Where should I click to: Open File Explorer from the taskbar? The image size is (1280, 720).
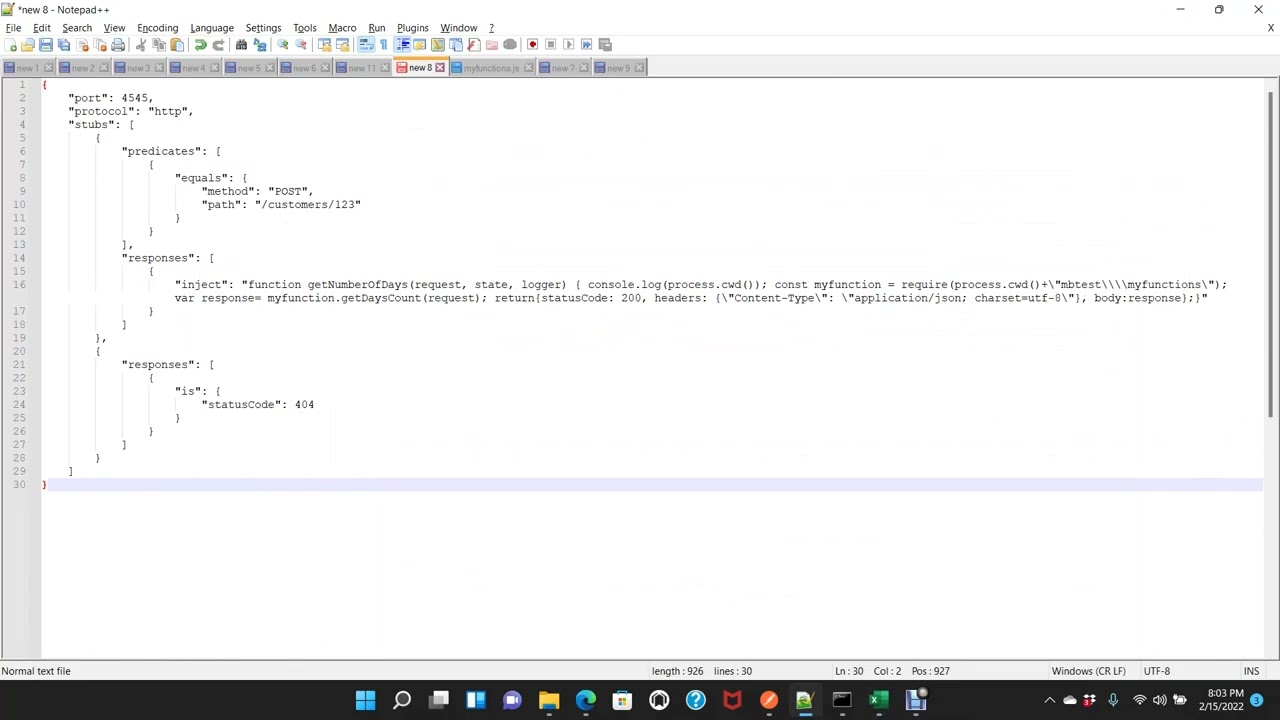pos(549,700)
